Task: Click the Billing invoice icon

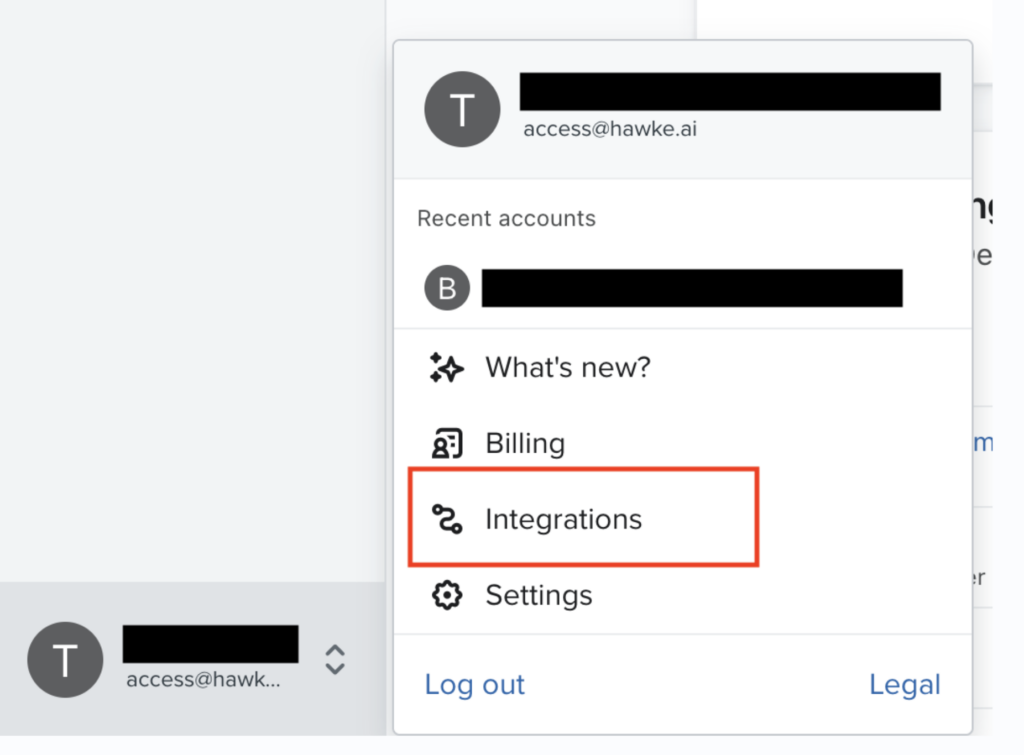Action: point(447,443)
